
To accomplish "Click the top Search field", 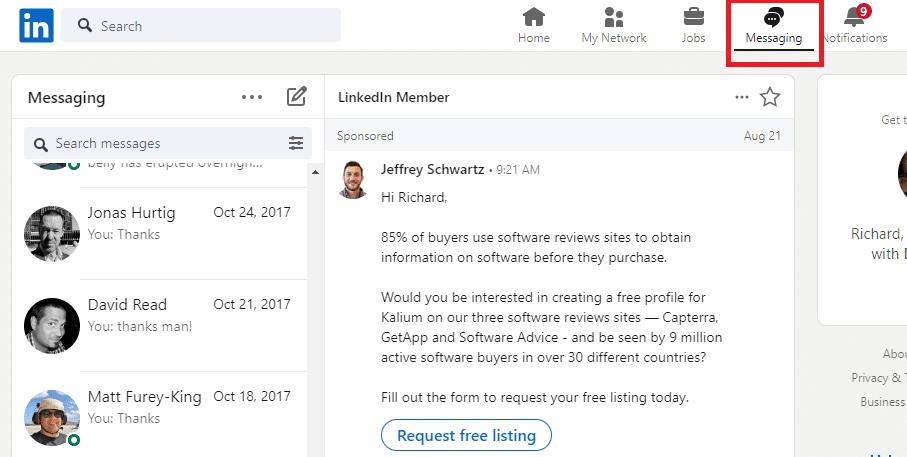I will [200, 26].
